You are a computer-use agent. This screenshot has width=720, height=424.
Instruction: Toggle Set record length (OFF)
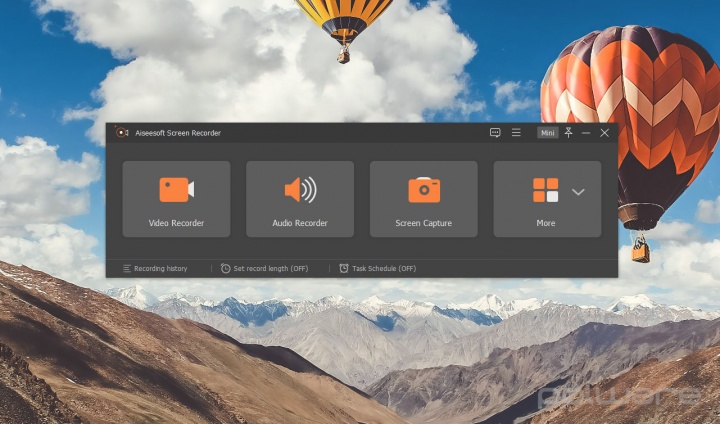pyautogui.click(x=271, y=269)
